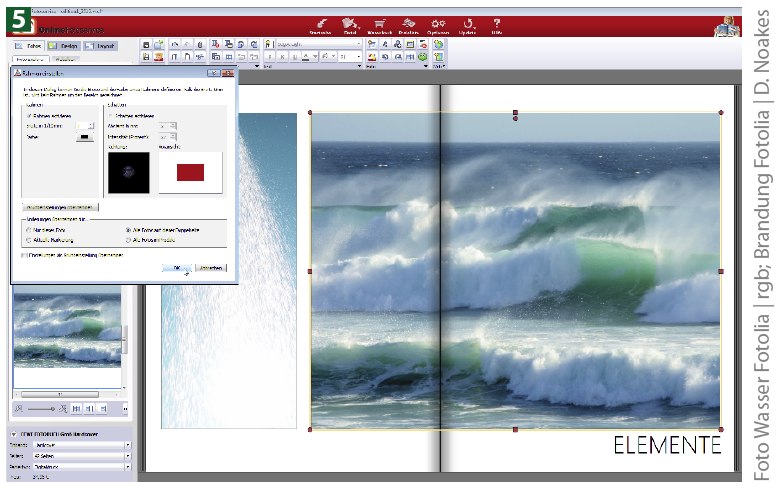Select the third thumbnail view mode icon
This screenshot has height=490, width=777.
[103, 409]
